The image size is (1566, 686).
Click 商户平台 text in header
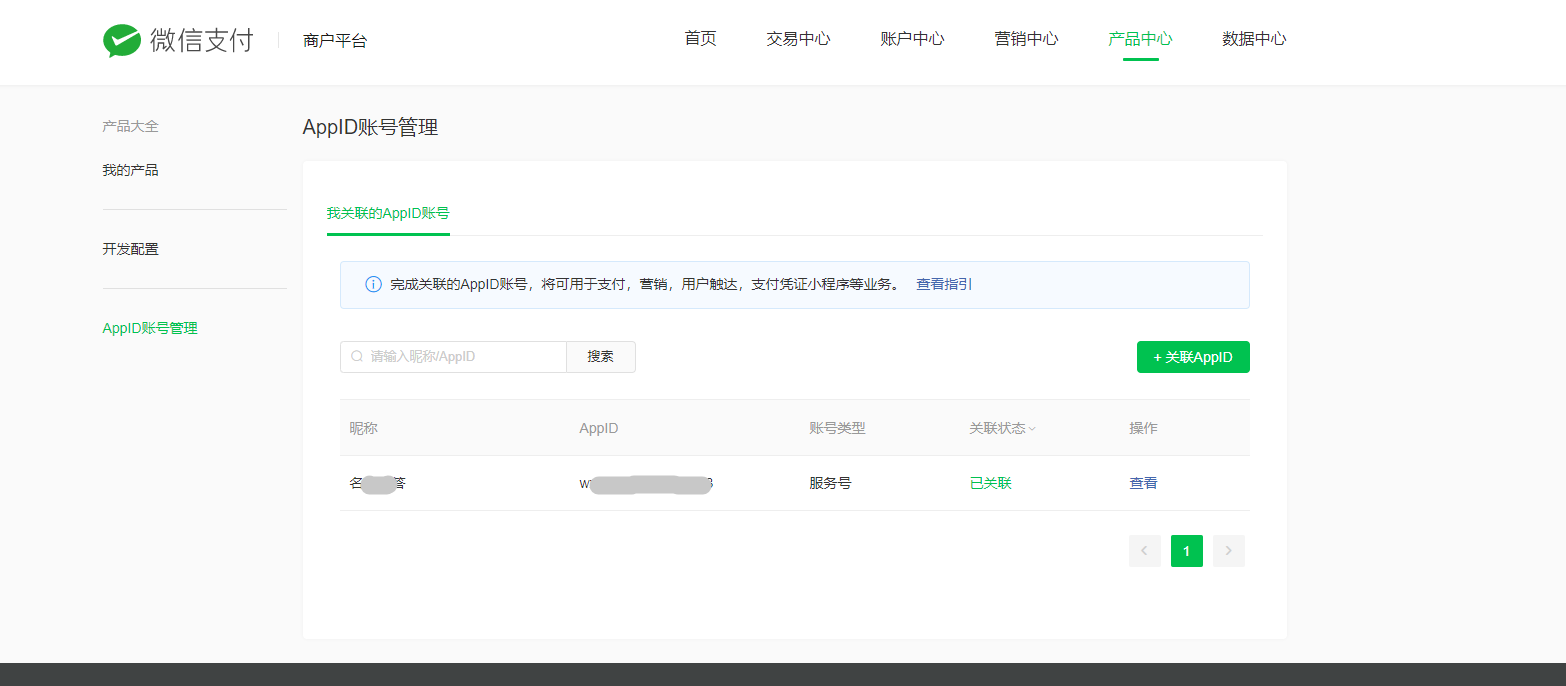click(x=335, y=41)
